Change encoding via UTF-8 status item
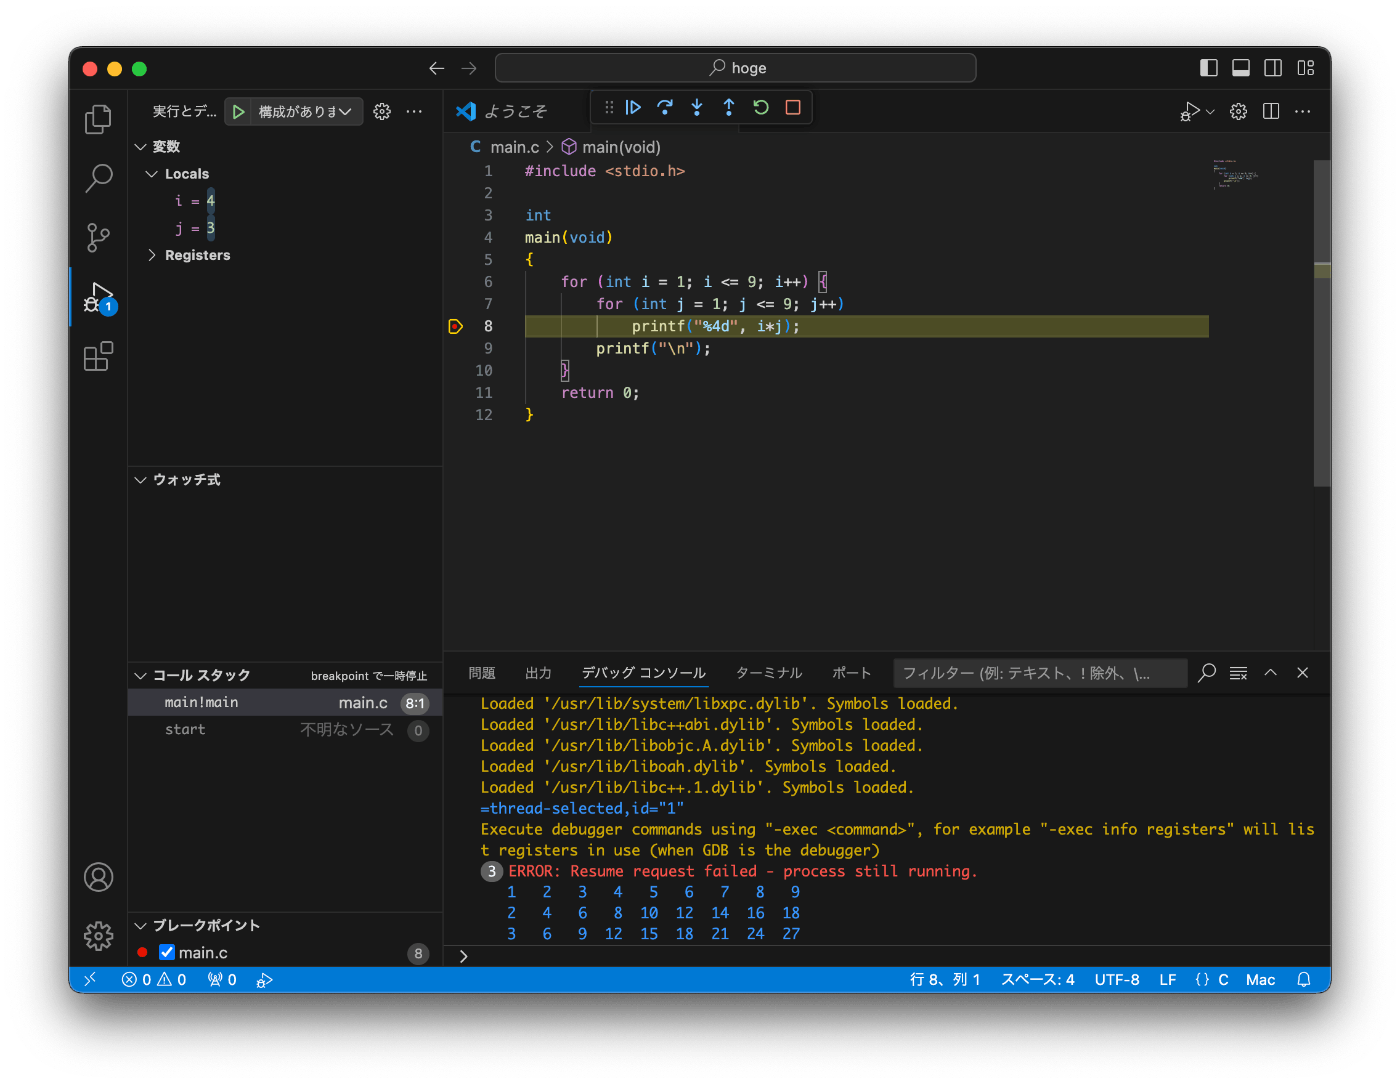Image resolution: width=1400 pixels, height=1084 pixels. tap(1117, 980)
